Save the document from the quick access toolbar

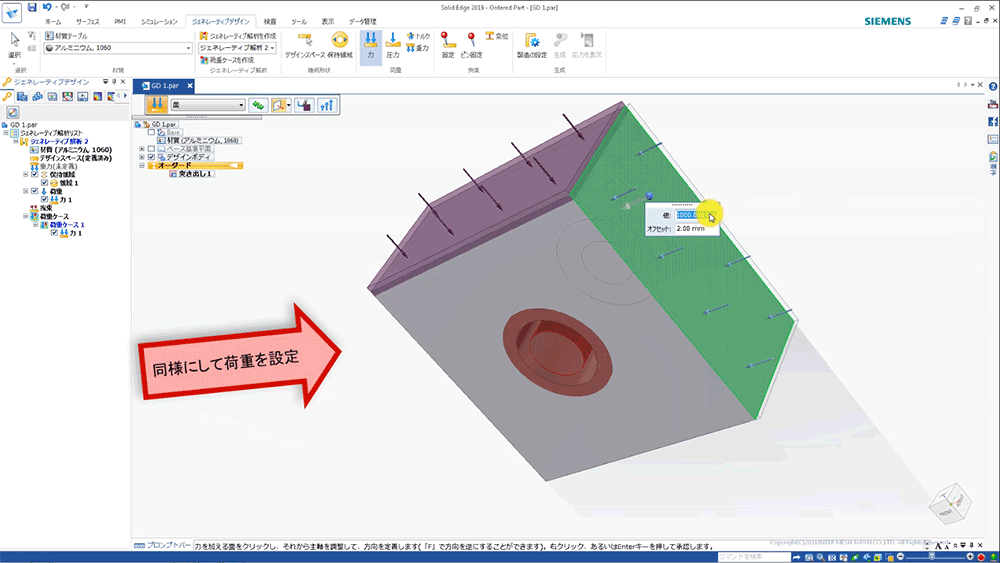point(32,7)
